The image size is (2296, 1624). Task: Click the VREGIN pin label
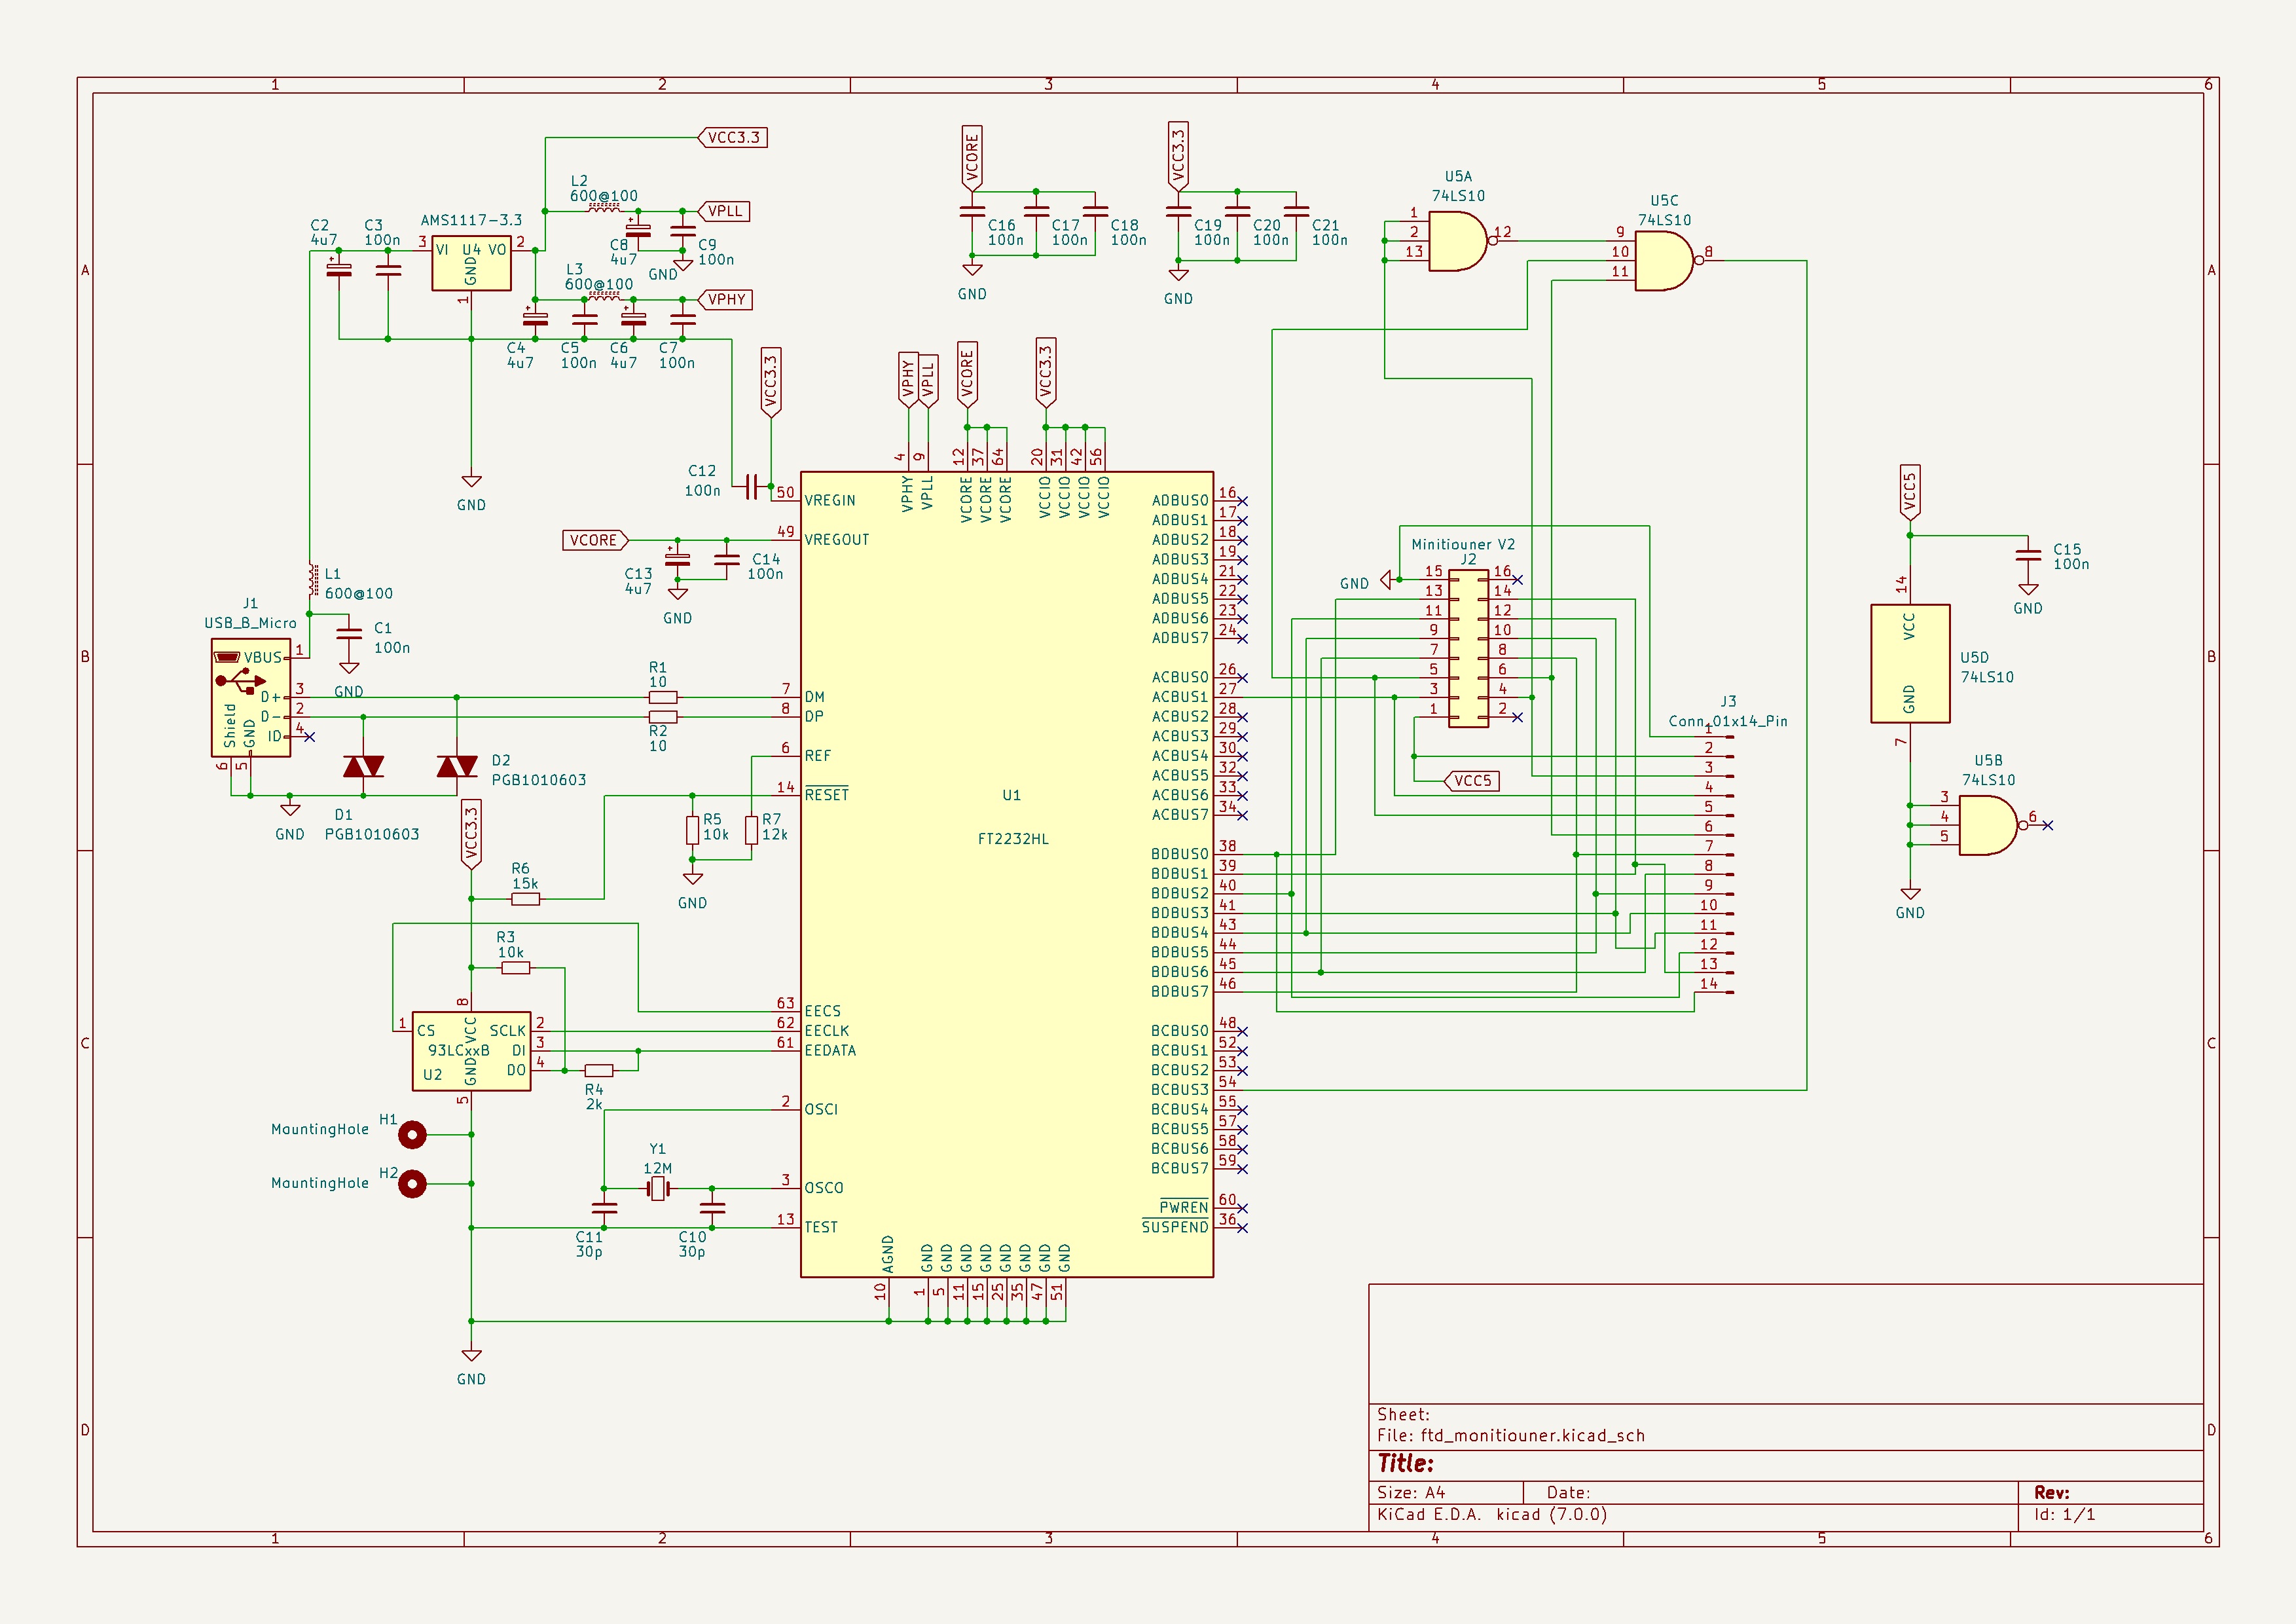click(x=830, y=500)
